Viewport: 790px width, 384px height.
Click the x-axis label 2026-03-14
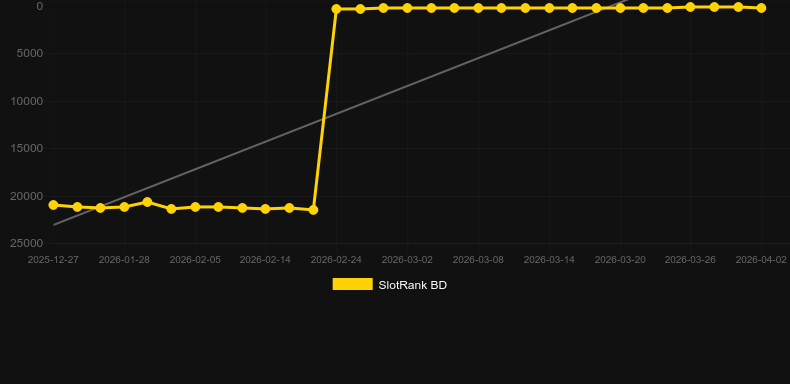click(549, 260)
